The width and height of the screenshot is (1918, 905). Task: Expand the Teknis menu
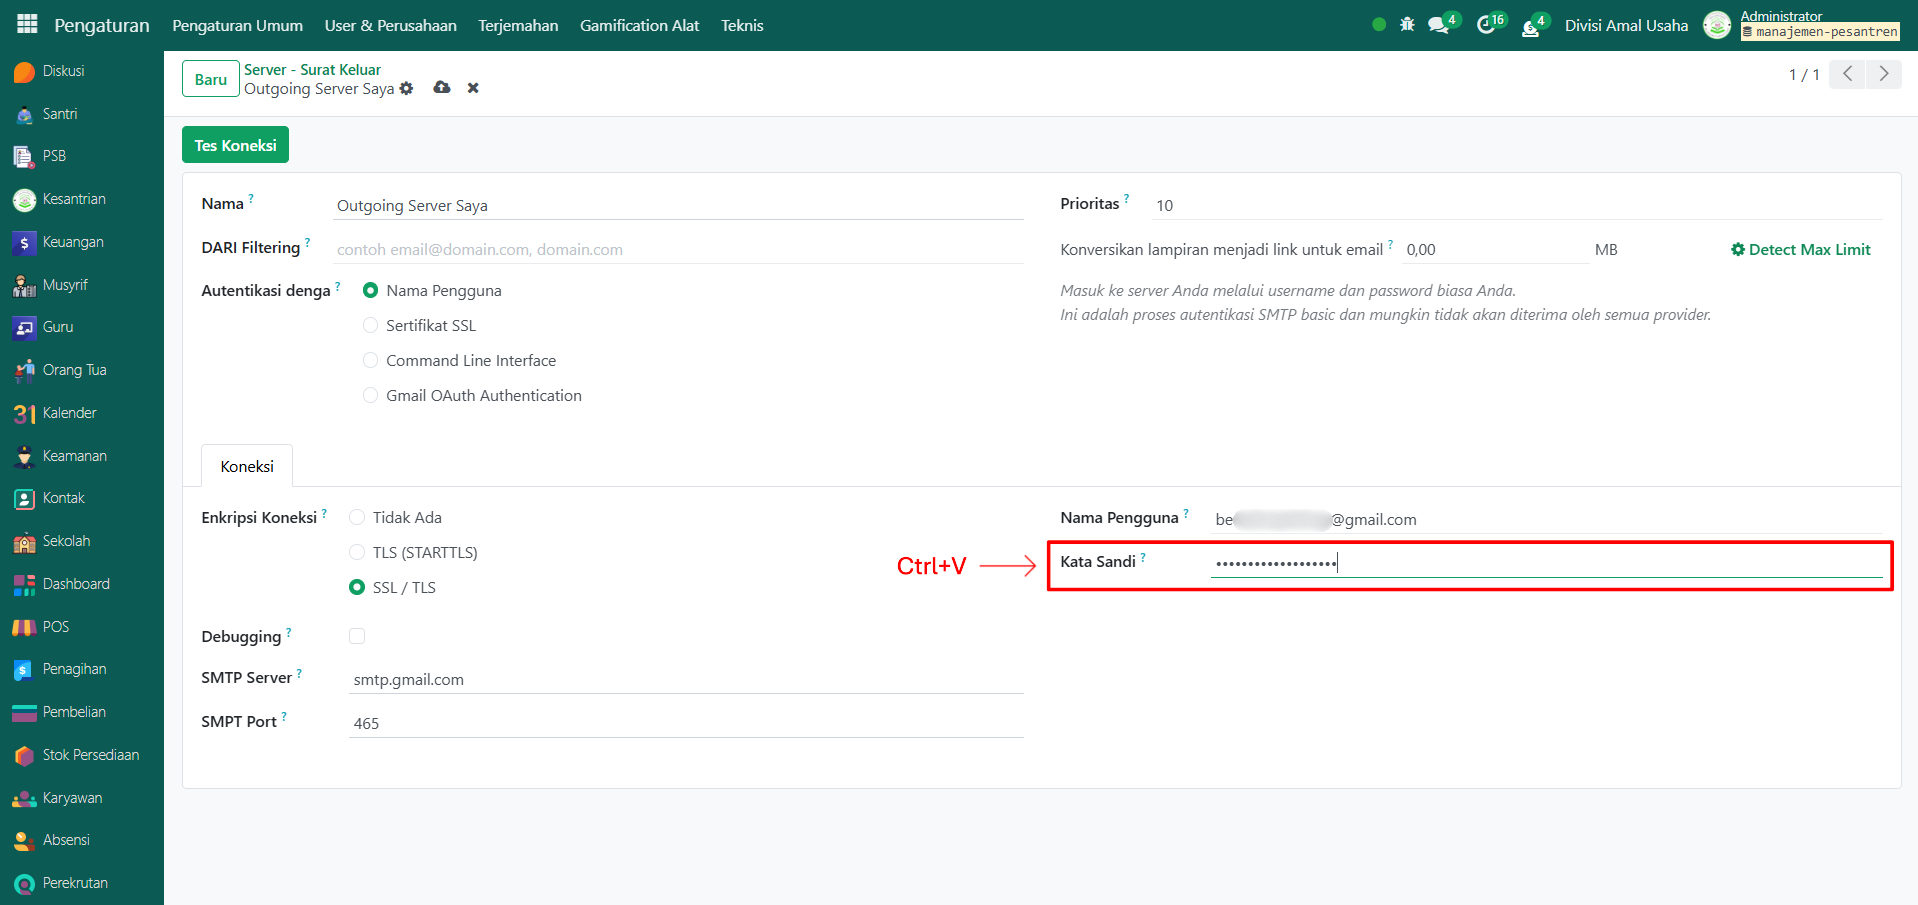[741, 25]
